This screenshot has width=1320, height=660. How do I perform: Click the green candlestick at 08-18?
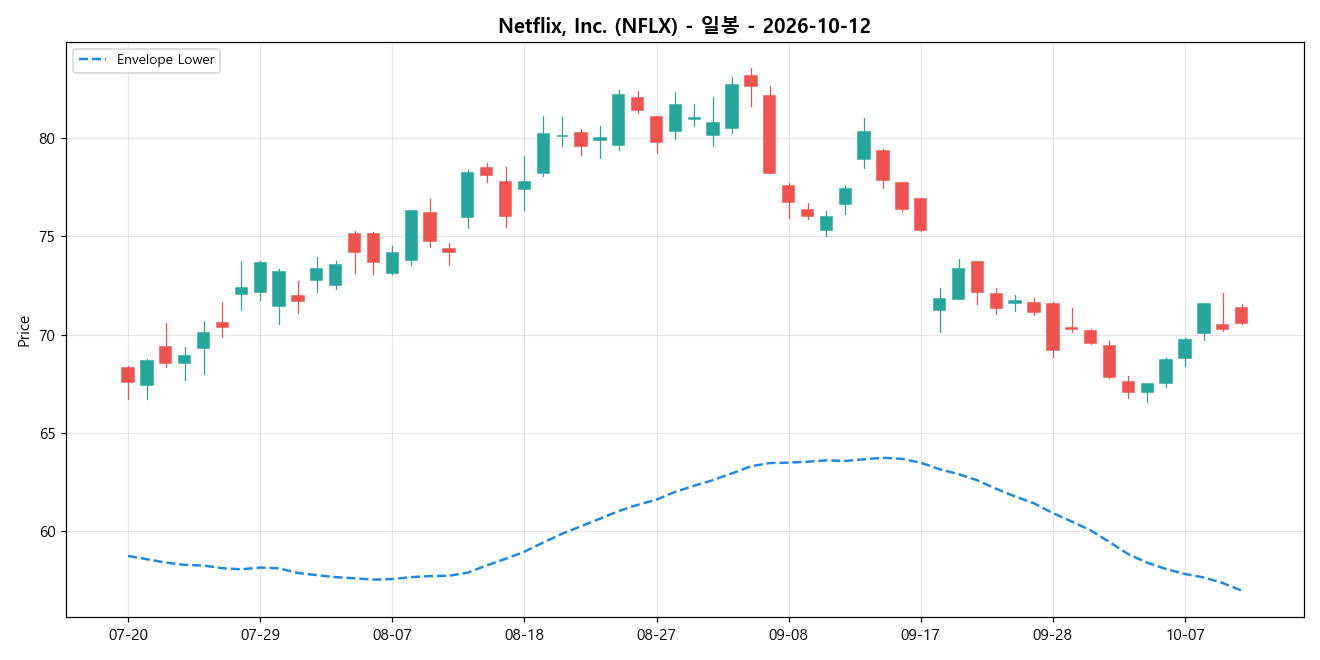coord(524,185)
